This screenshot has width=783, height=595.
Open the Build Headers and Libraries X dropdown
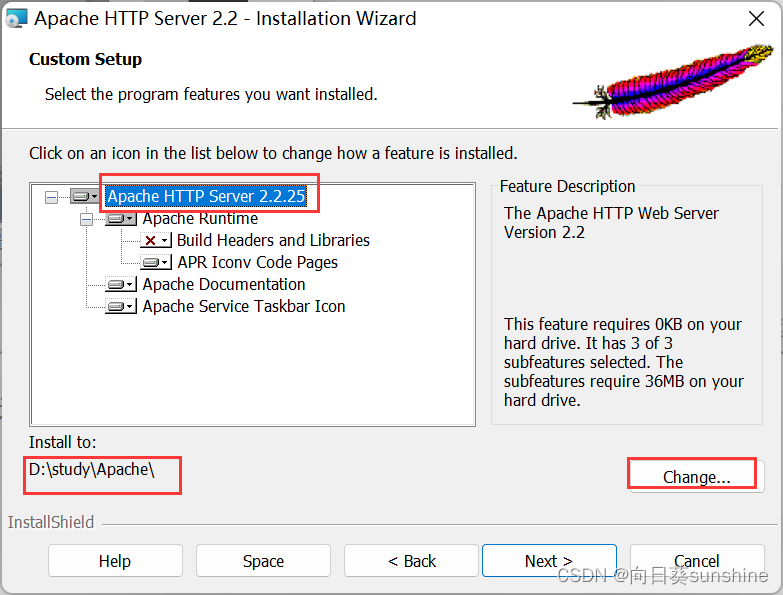(x=156, y=241)
